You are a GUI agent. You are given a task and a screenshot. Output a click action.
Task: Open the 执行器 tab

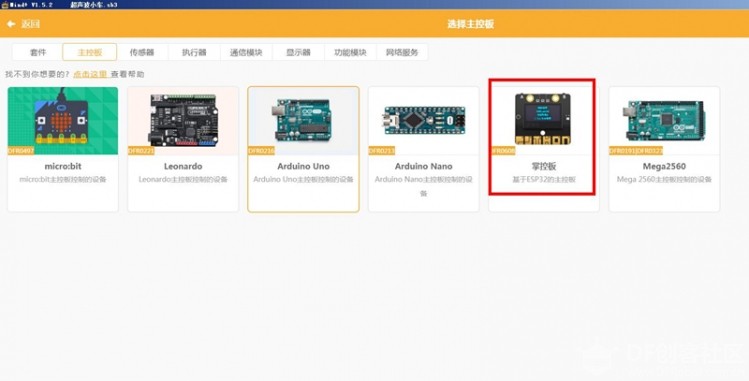coord(194,52)
